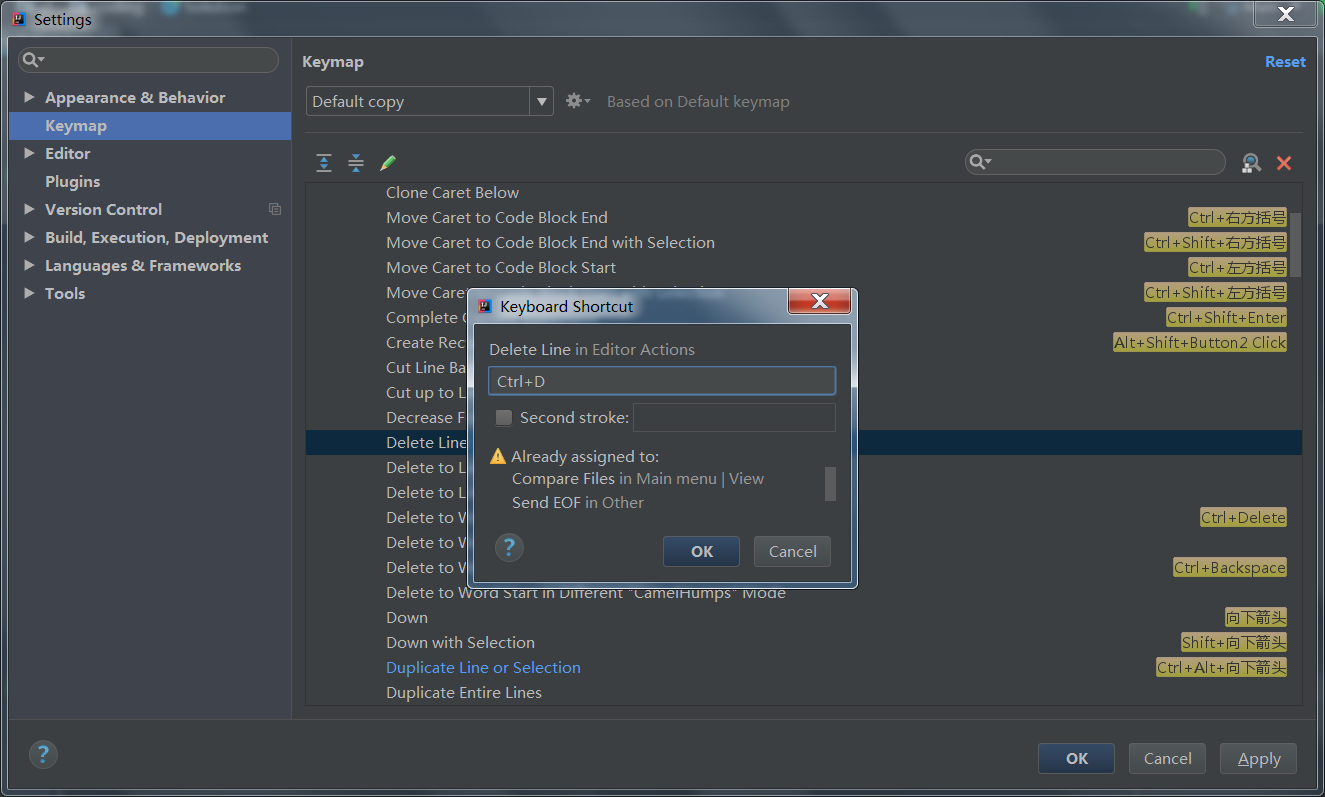Select Move Caret to Code Block End with Selection
Viewport: 1325px width, 797px height.
551,242
